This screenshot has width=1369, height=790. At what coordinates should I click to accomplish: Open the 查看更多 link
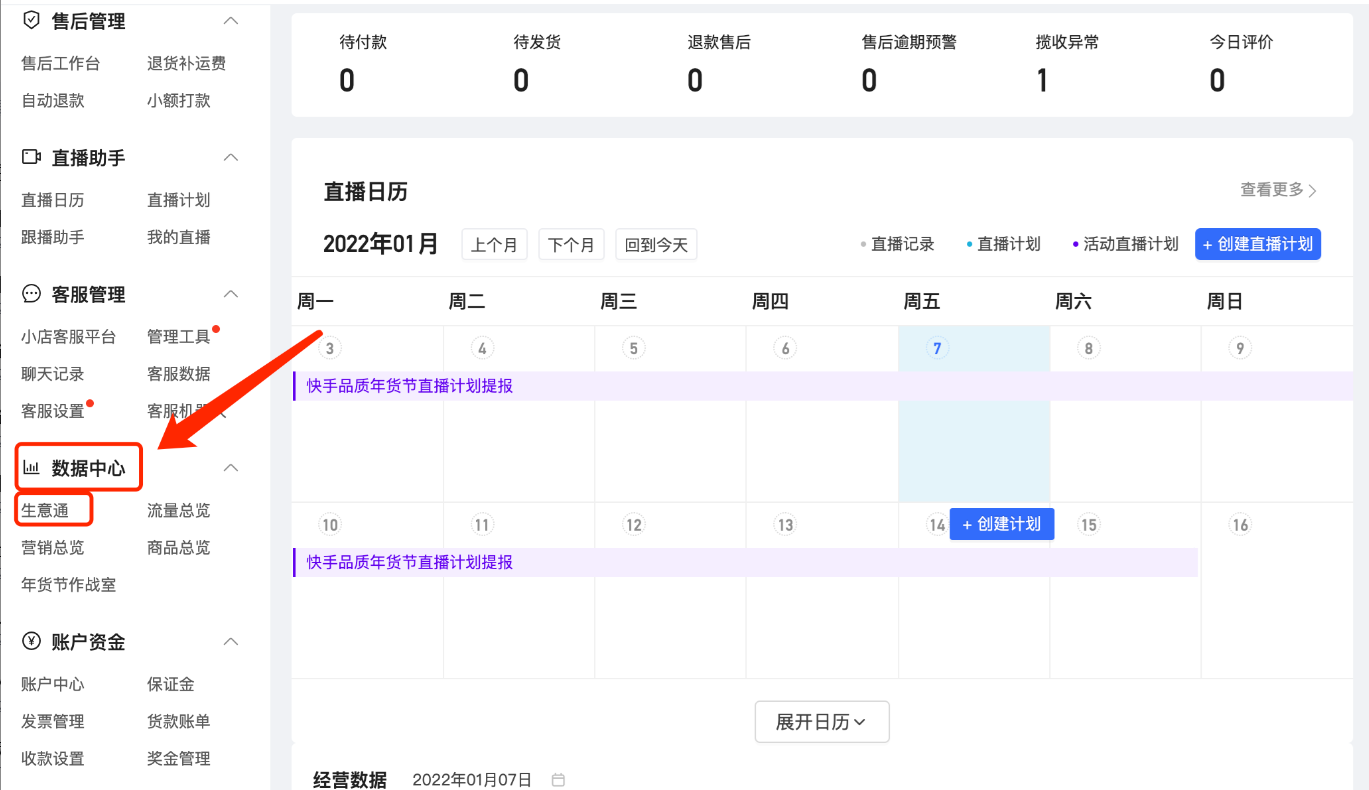[1279, 190]
